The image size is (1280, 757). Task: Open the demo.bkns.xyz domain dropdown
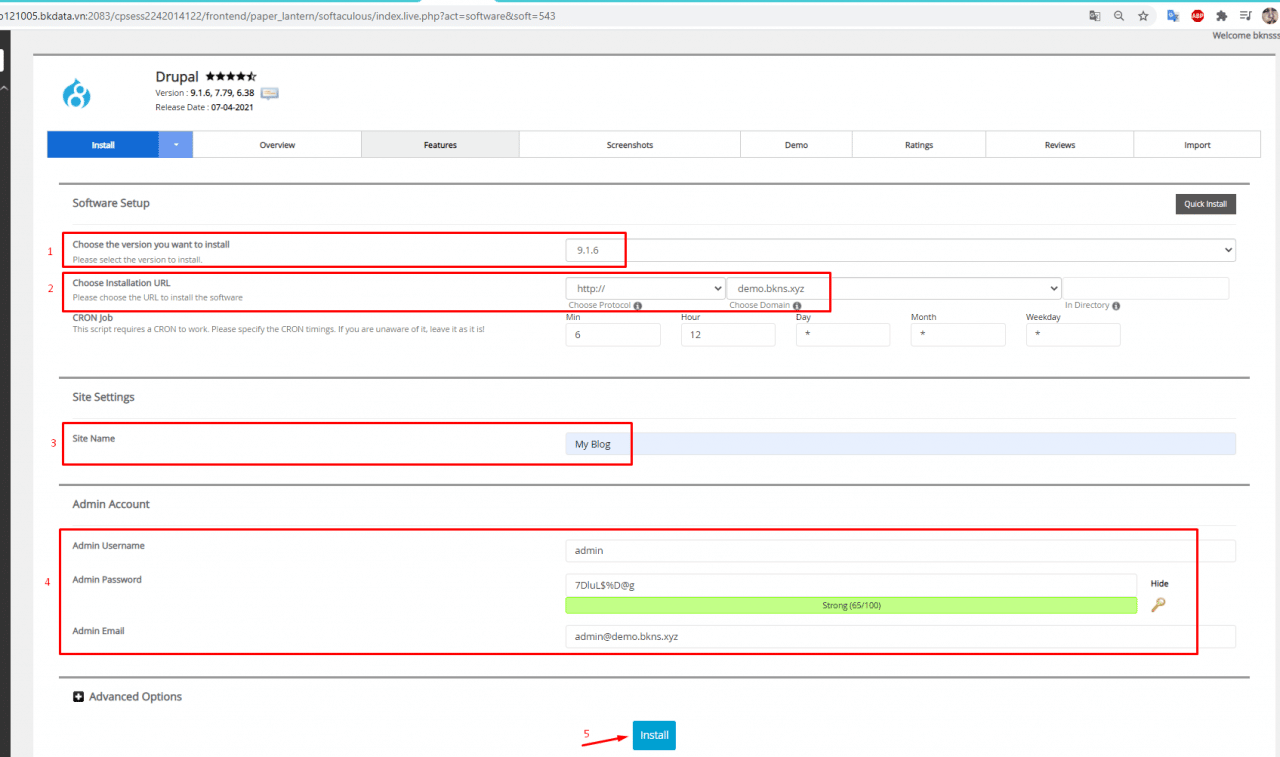coord(894,288)
